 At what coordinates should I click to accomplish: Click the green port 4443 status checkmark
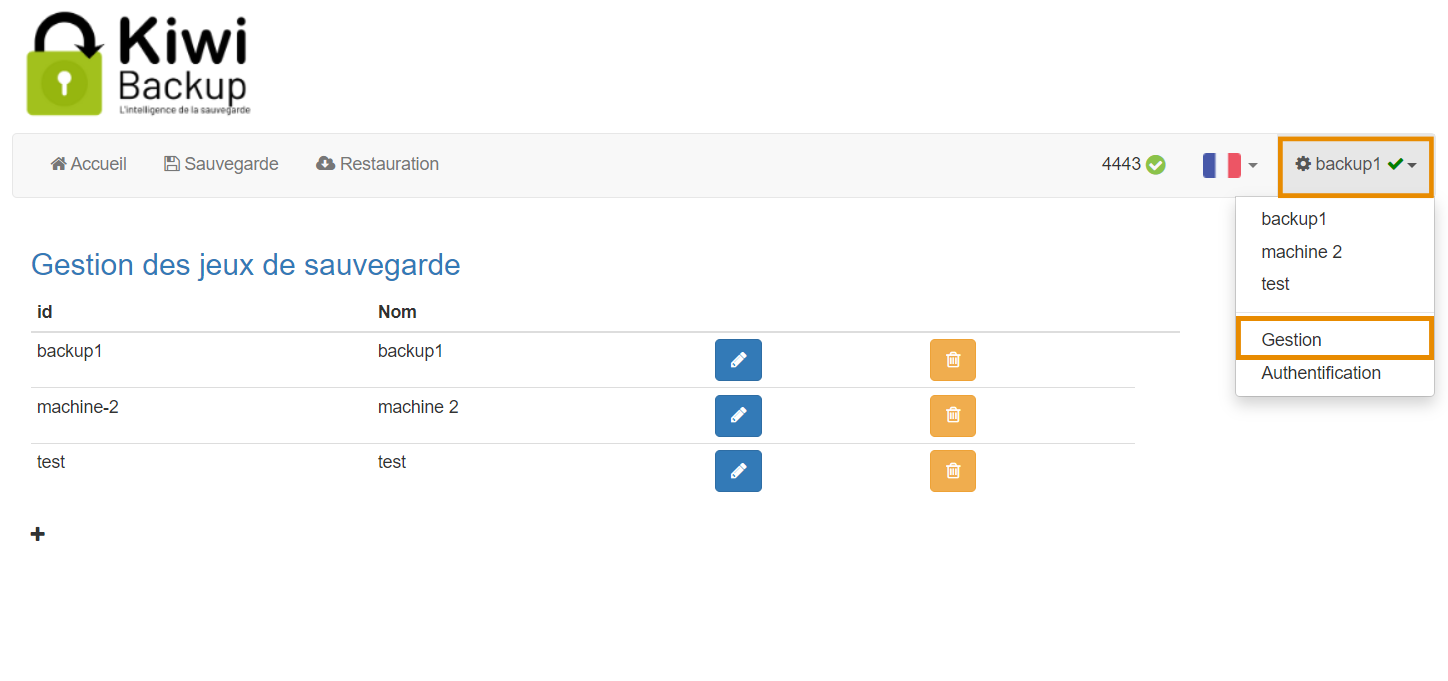[1156, 165]
